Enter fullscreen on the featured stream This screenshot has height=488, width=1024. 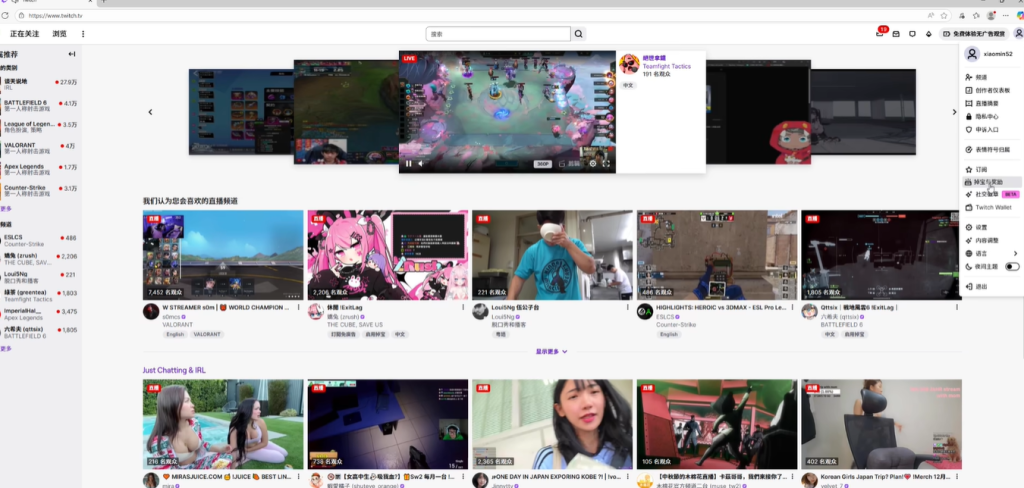pyautogui.click(x=607, y=163)
